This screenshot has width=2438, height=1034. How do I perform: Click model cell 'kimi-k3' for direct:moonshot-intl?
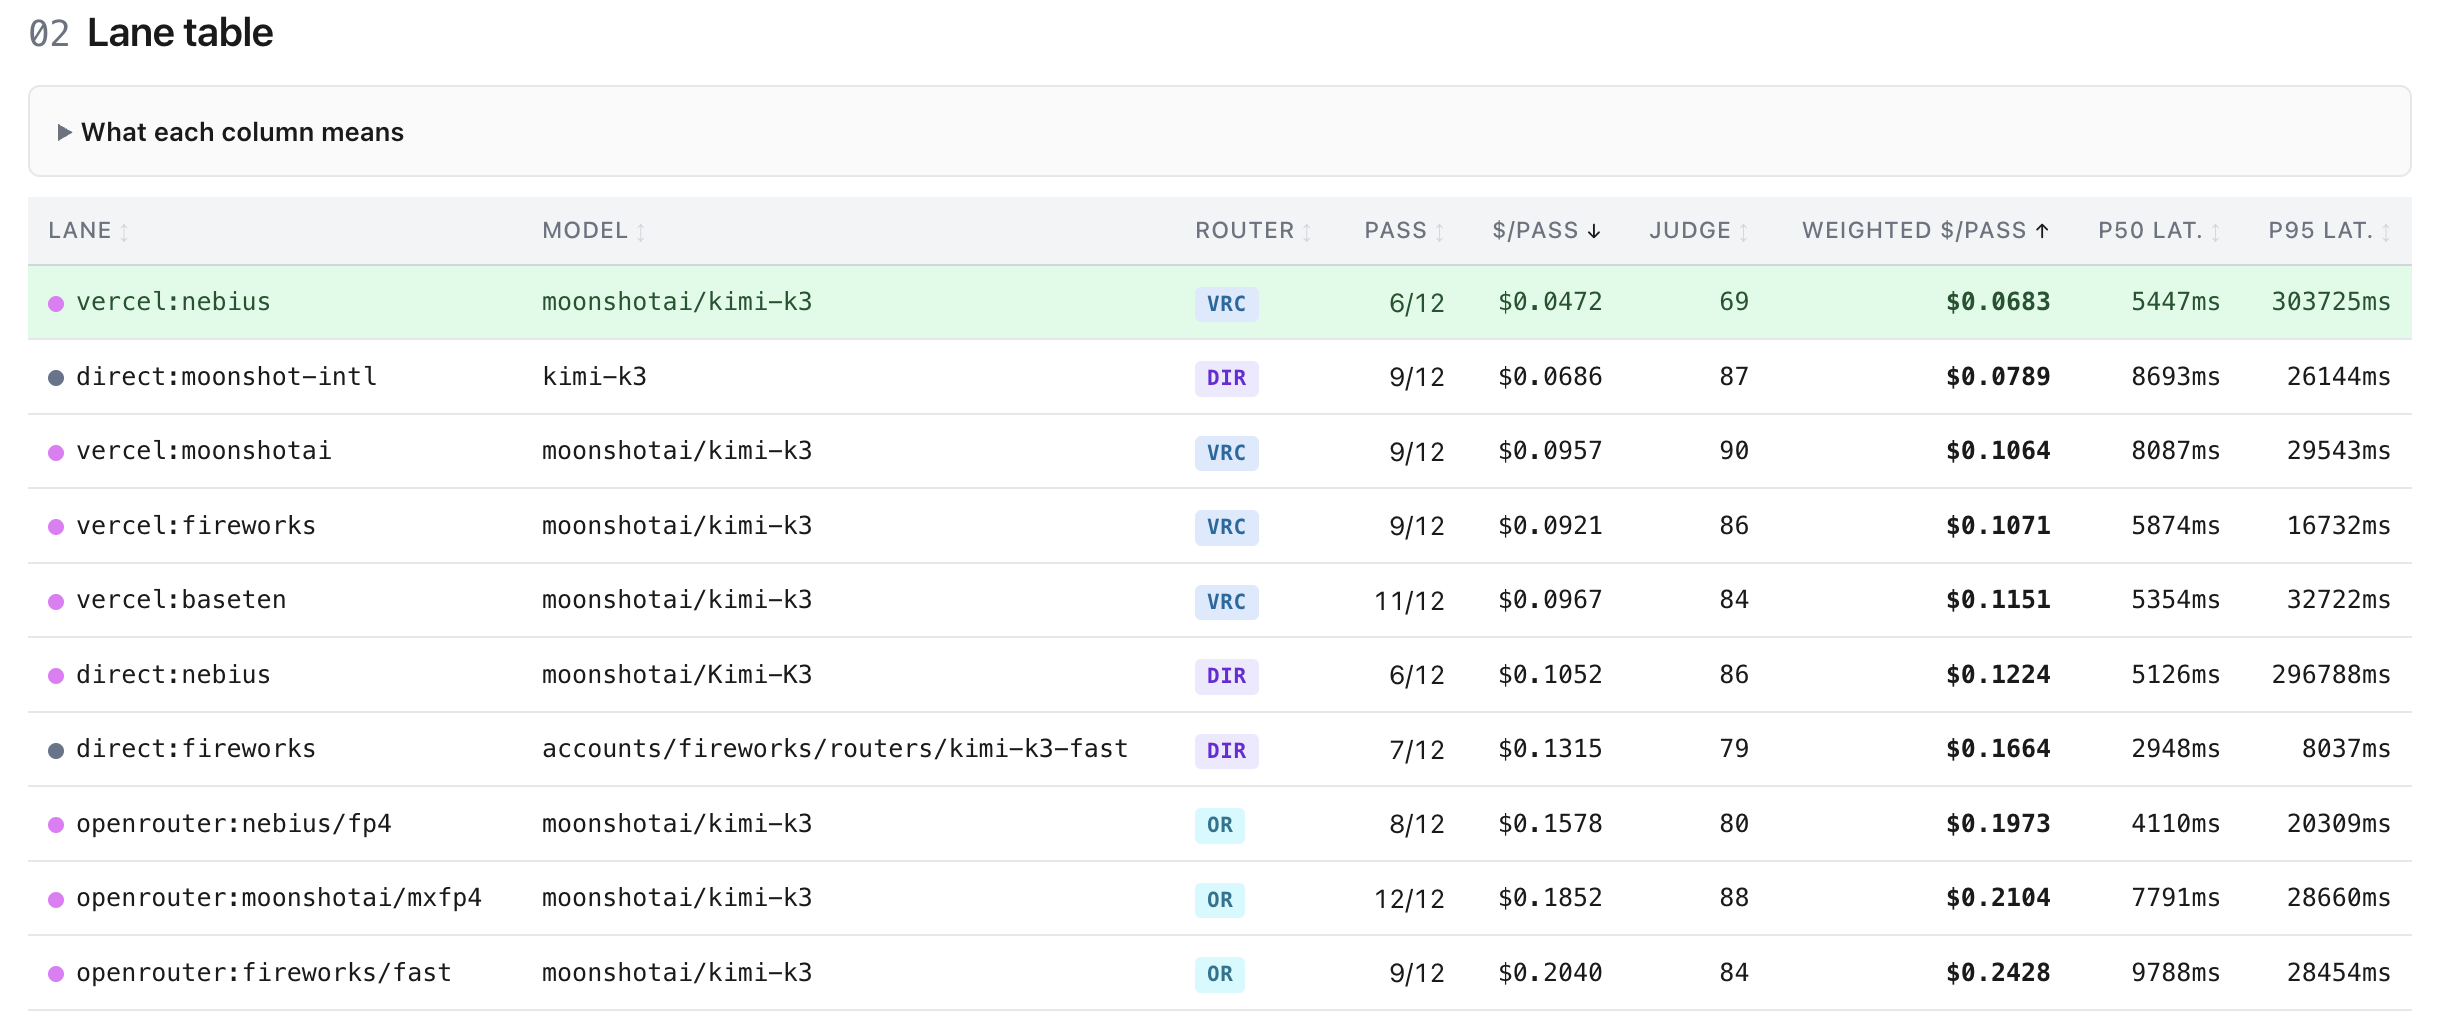594,377
